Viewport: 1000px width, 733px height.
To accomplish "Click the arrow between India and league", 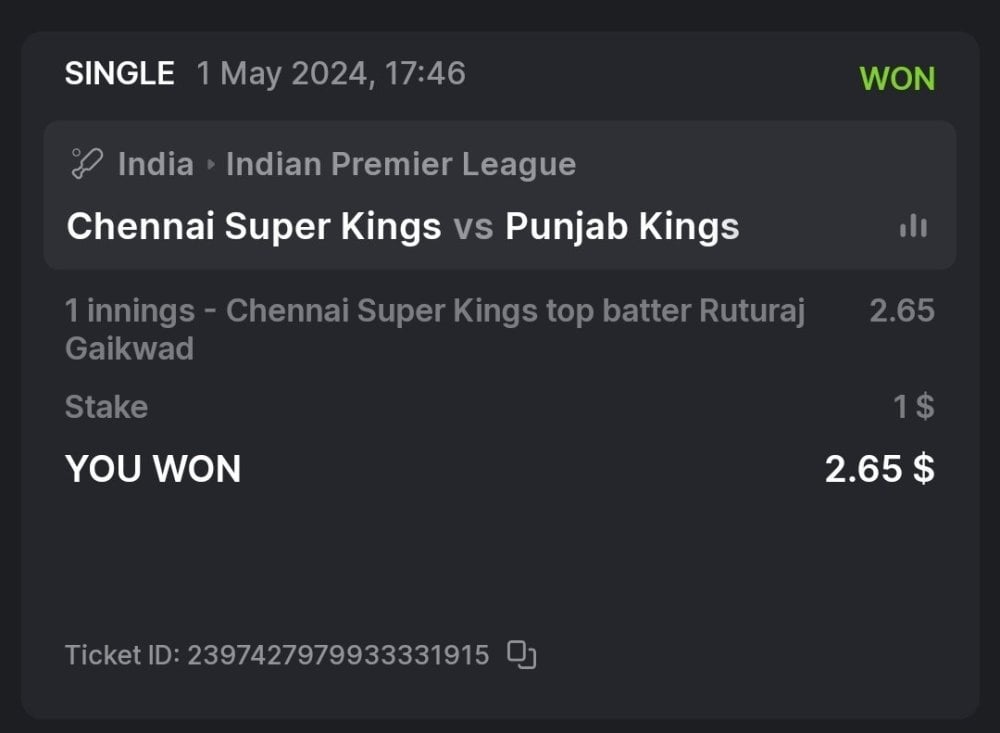I will pos(210,165).
